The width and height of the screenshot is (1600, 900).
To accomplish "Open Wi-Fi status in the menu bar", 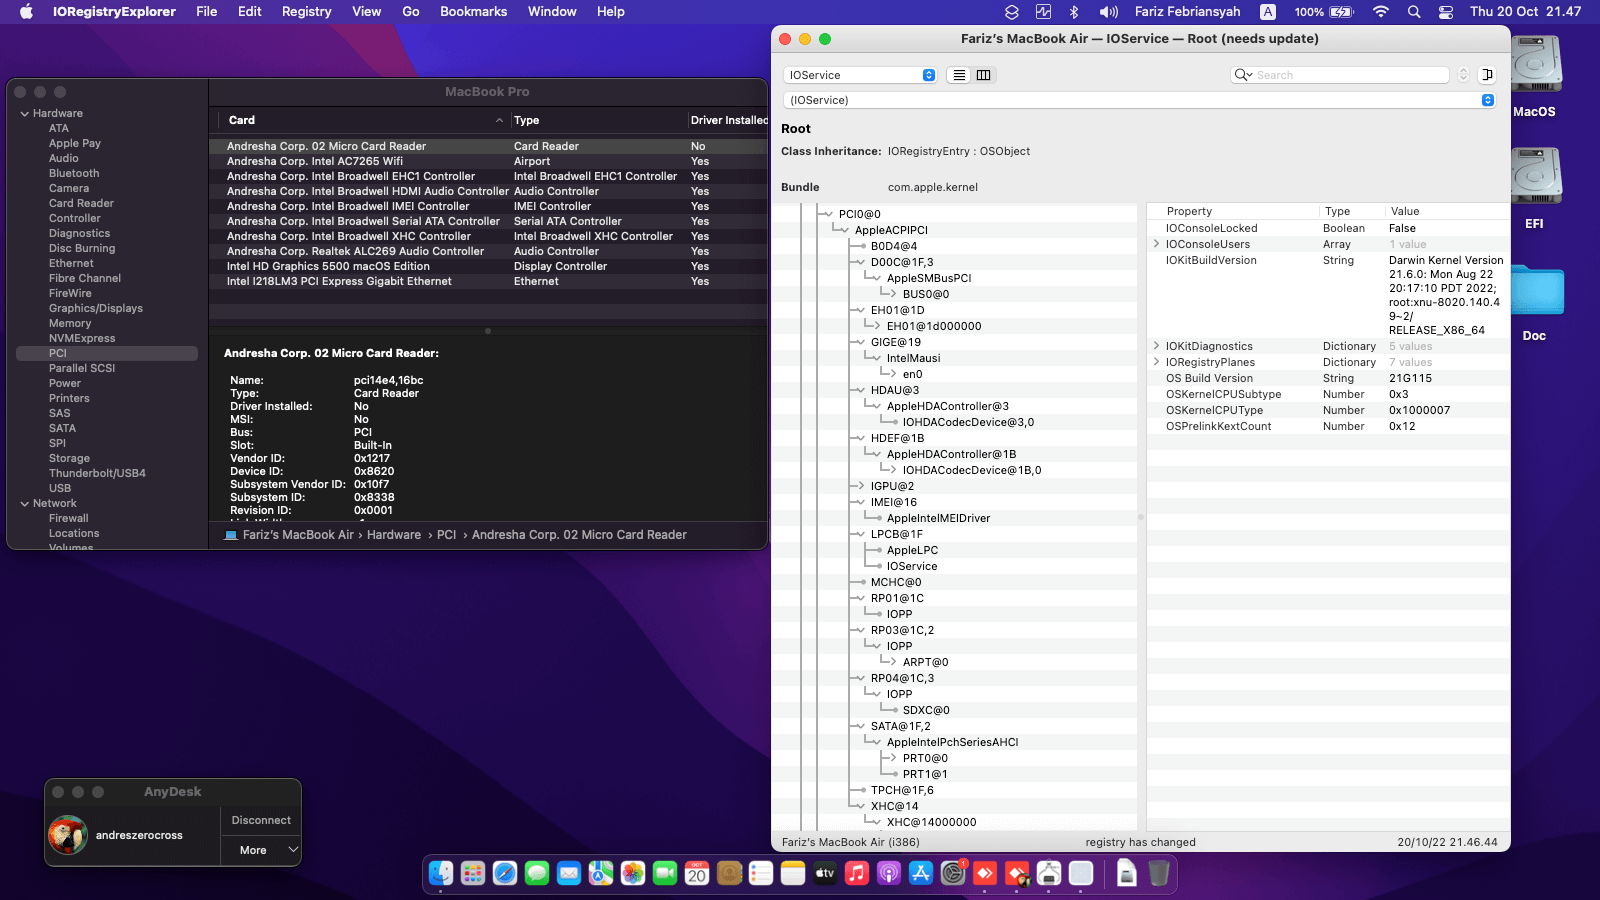I will (1381, 12).
